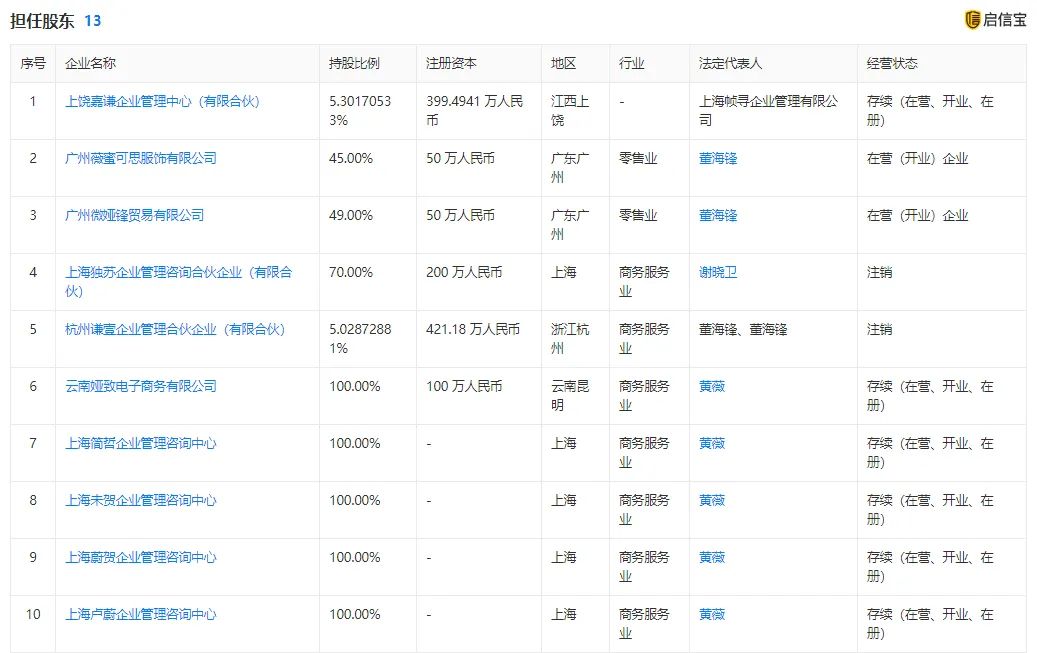Click the blue shareholder count 13

(93, 19)
